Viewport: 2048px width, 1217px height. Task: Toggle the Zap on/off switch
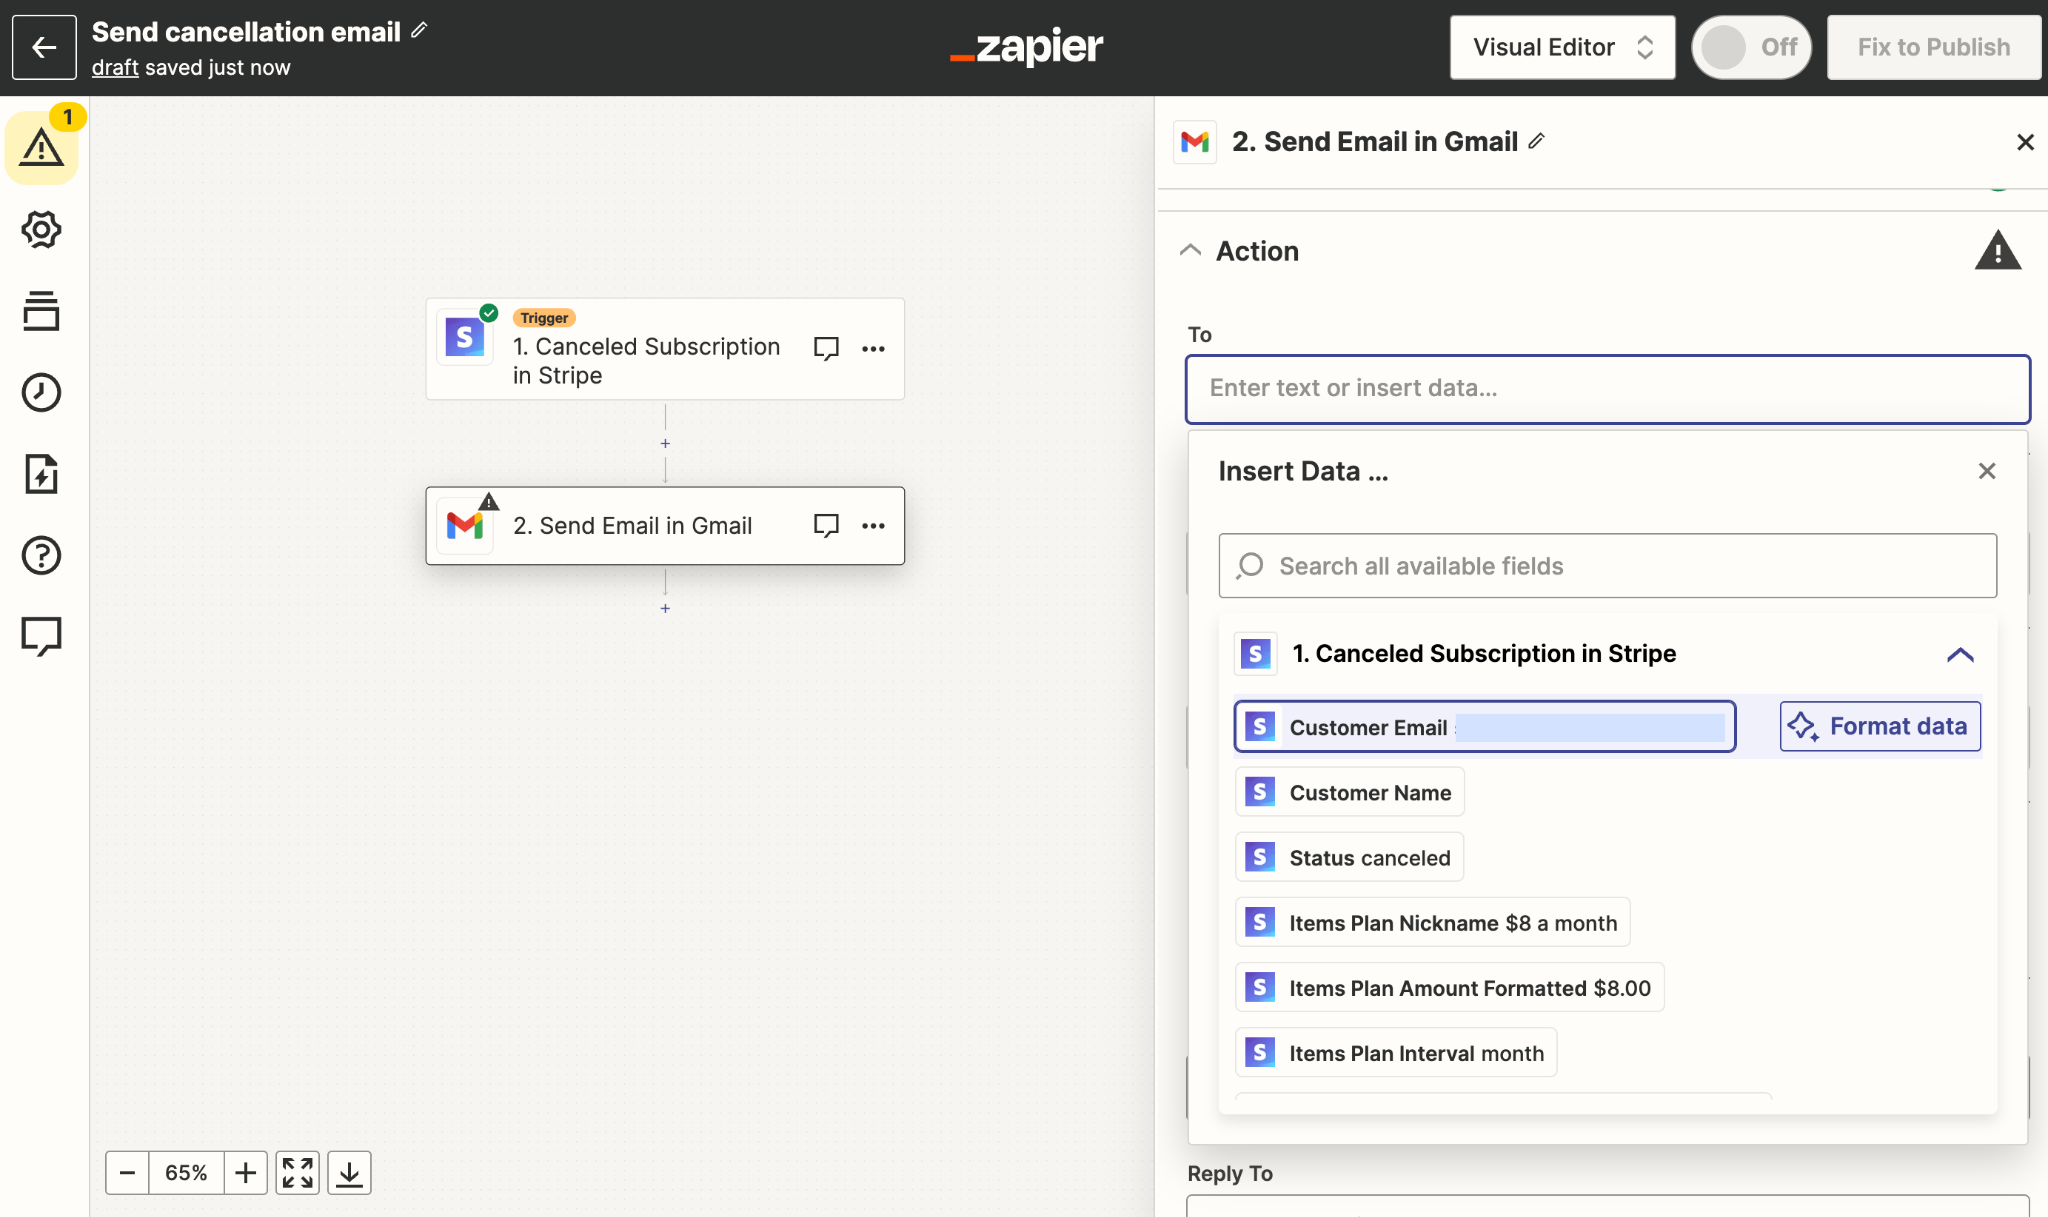(x=1752, y=47)
